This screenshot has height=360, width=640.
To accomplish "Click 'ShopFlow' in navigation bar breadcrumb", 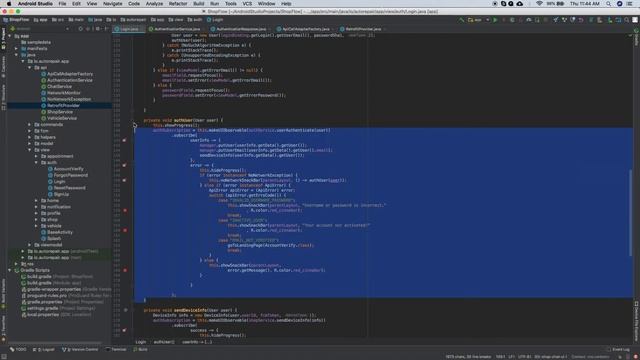I will (x=16, y=20).
